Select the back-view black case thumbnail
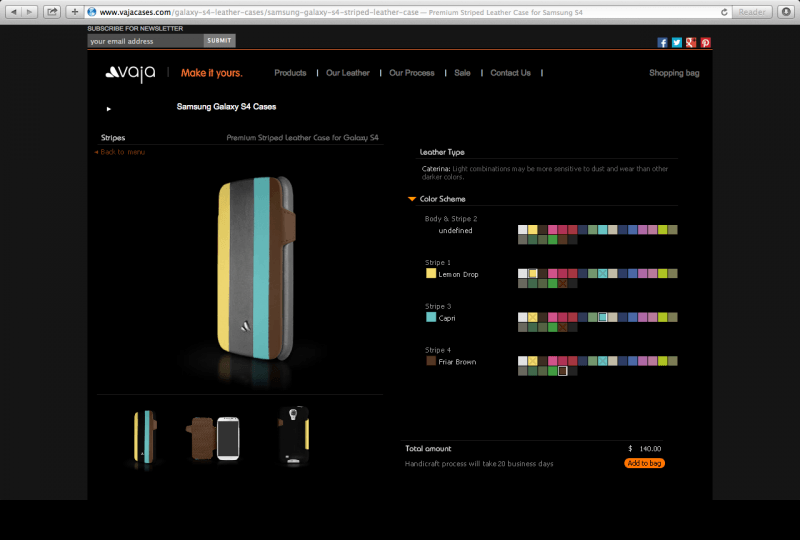800x540 pixels. (294, 435)
